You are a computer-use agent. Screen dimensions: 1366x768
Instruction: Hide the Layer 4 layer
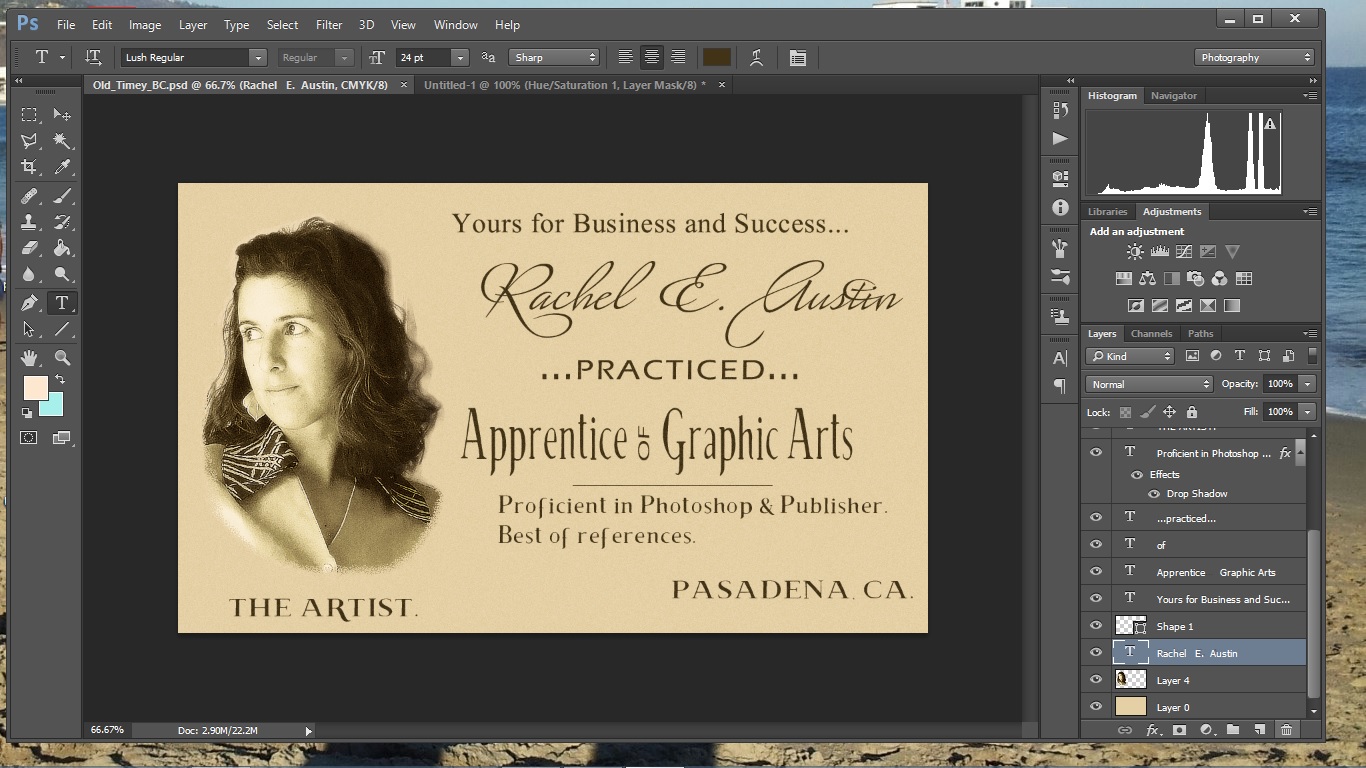coord(1096,680)
